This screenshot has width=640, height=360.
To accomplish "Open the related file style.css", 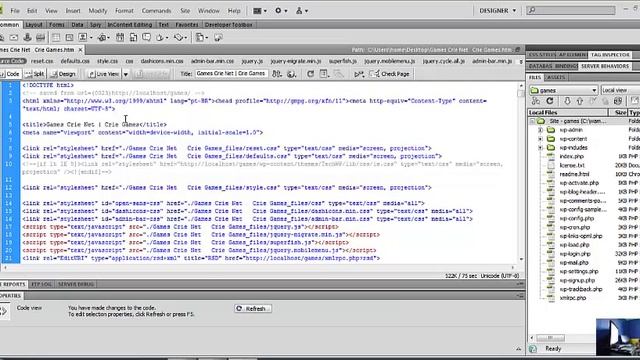I will tap(107, 61).
